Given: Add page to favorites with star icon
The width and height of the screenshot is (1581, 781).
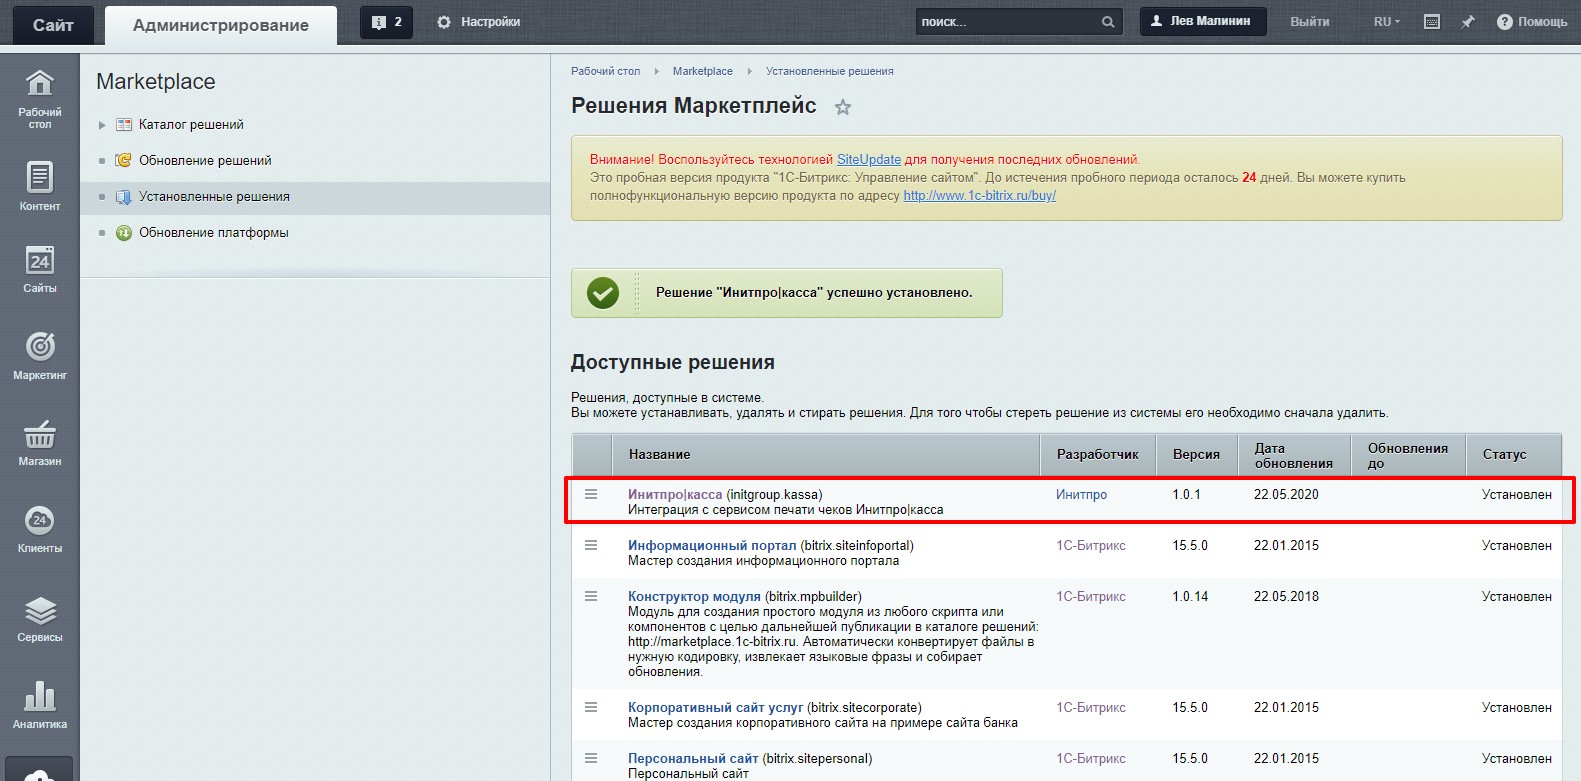Looking at the screenshot, I should click(x=843, y=107).
